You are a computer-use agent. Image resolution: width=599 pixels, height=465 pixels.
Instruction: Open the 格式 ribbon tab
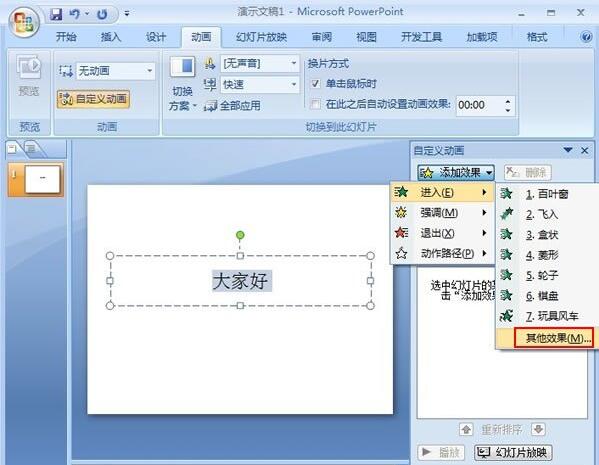click(x=537, y=37)
